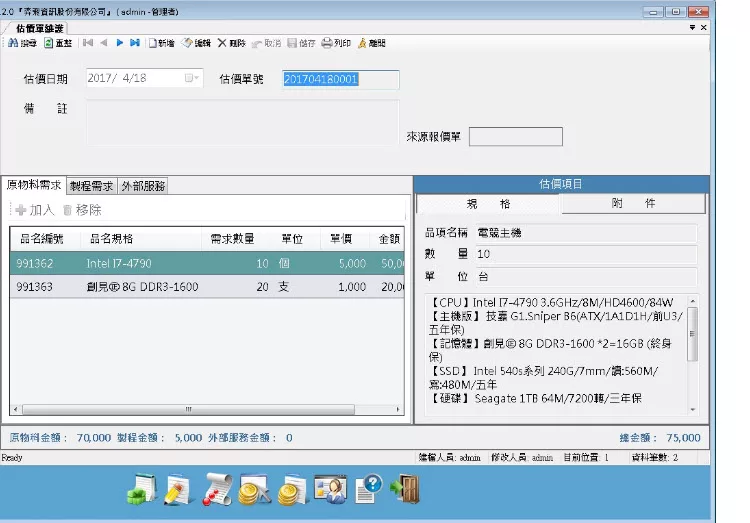Click the 離開 exit toolbar button

(370, 44)
